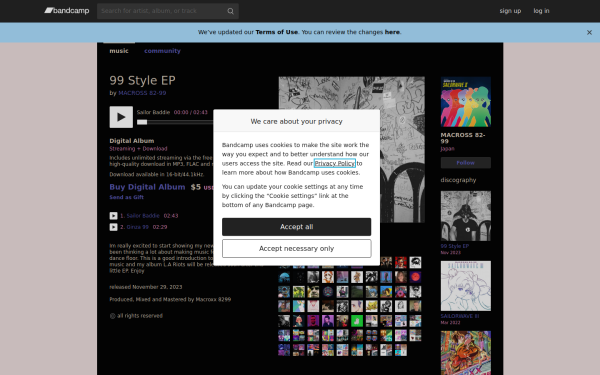Image resolution: width=600 pixels, height=375 pixels.
Task: Click the 'We care about your privacy' dialog heading
Action: 297,121
